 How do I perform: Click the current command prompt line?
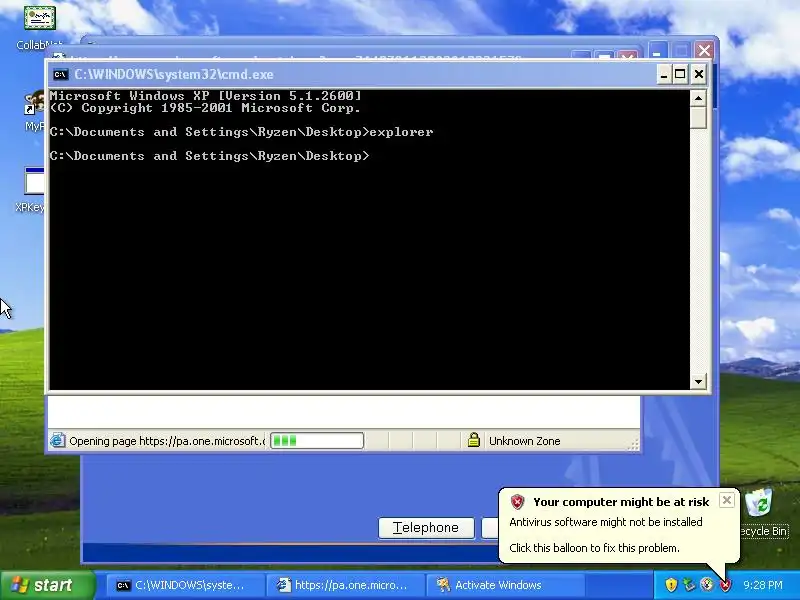tap(209, 156)
